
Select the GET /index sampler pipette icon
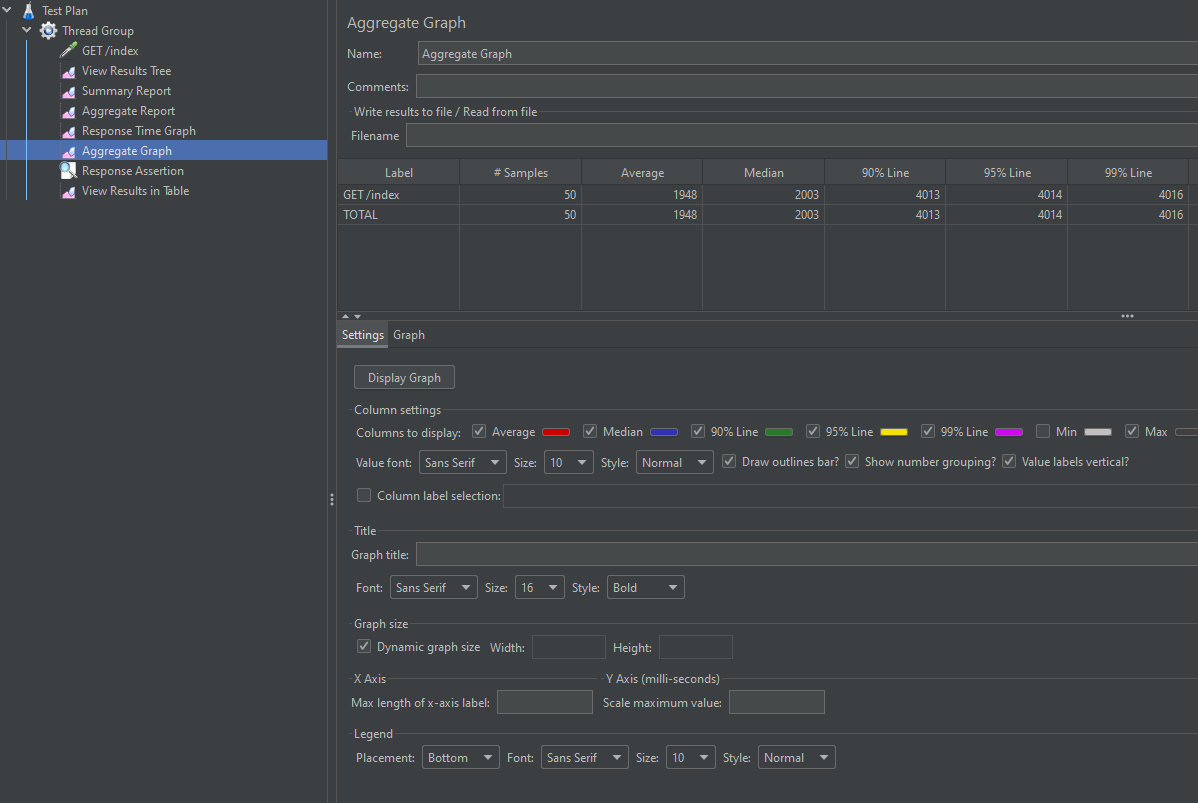click(x=68, y=51)
